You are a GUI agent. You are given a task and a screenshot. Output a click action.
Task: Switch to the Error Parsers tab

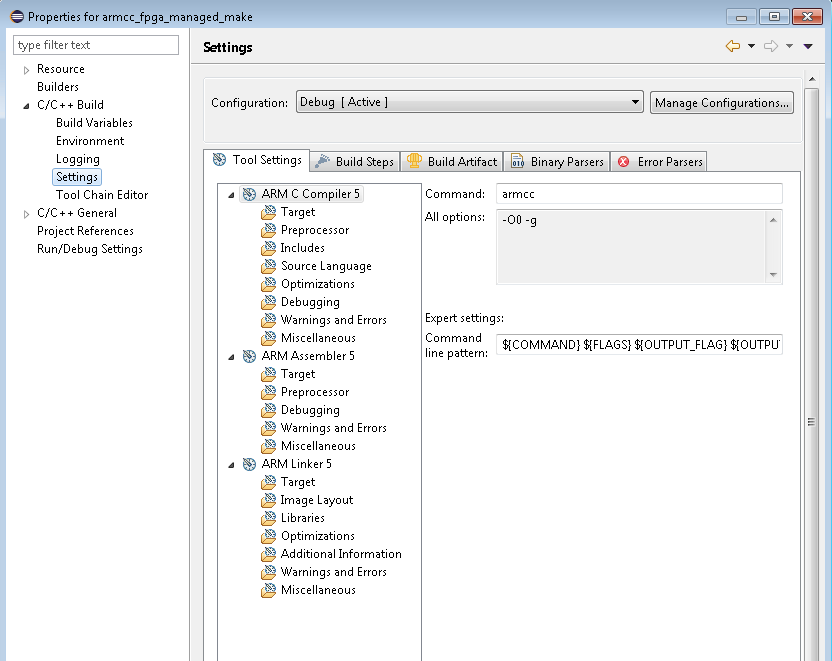pyautogui.click(x=660, y=162)
